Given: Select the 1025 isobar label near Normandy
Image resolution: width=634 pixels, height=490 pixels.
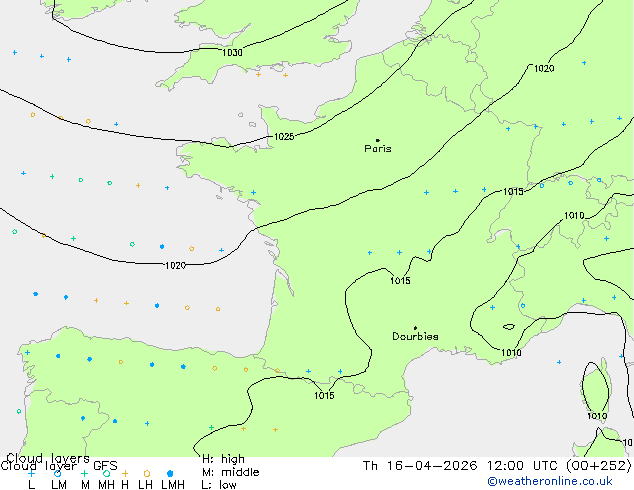Looking at the screenshot, I should coord(284,137).
